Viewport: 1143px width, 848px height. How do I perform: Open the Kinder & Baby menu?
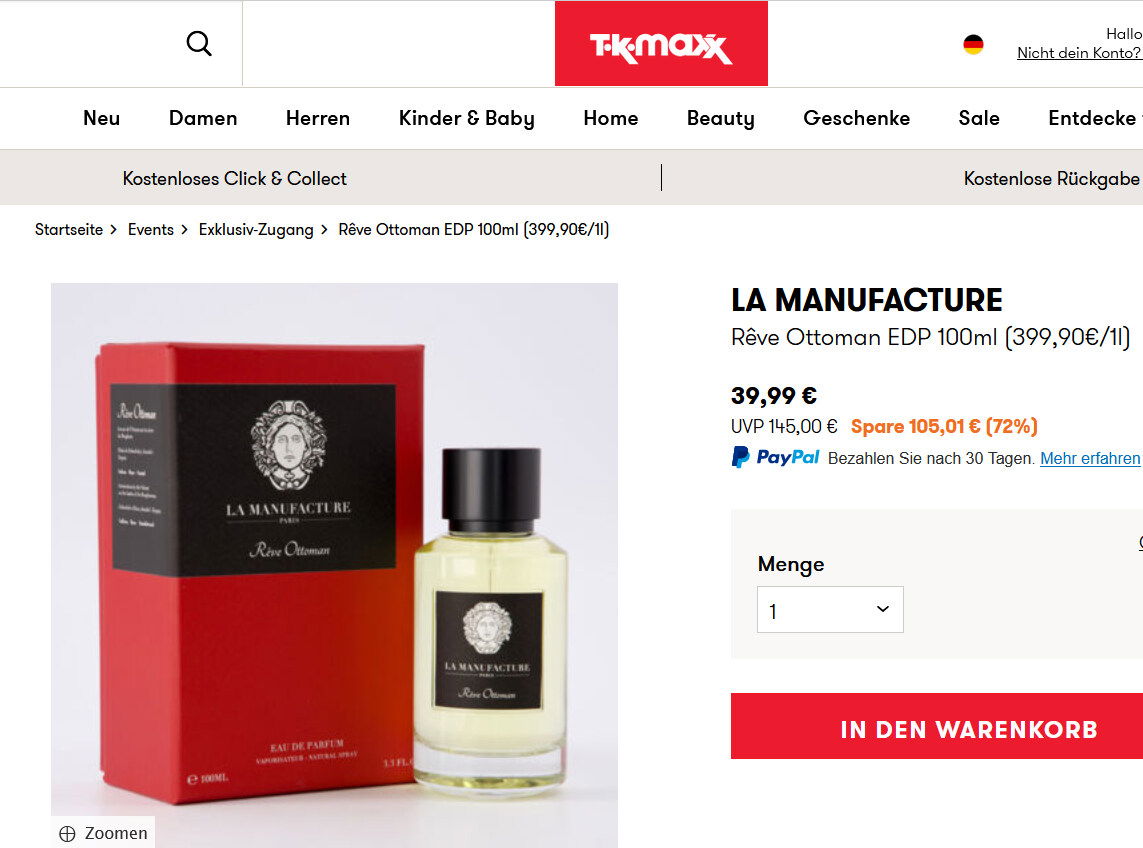tap(467, 118)
